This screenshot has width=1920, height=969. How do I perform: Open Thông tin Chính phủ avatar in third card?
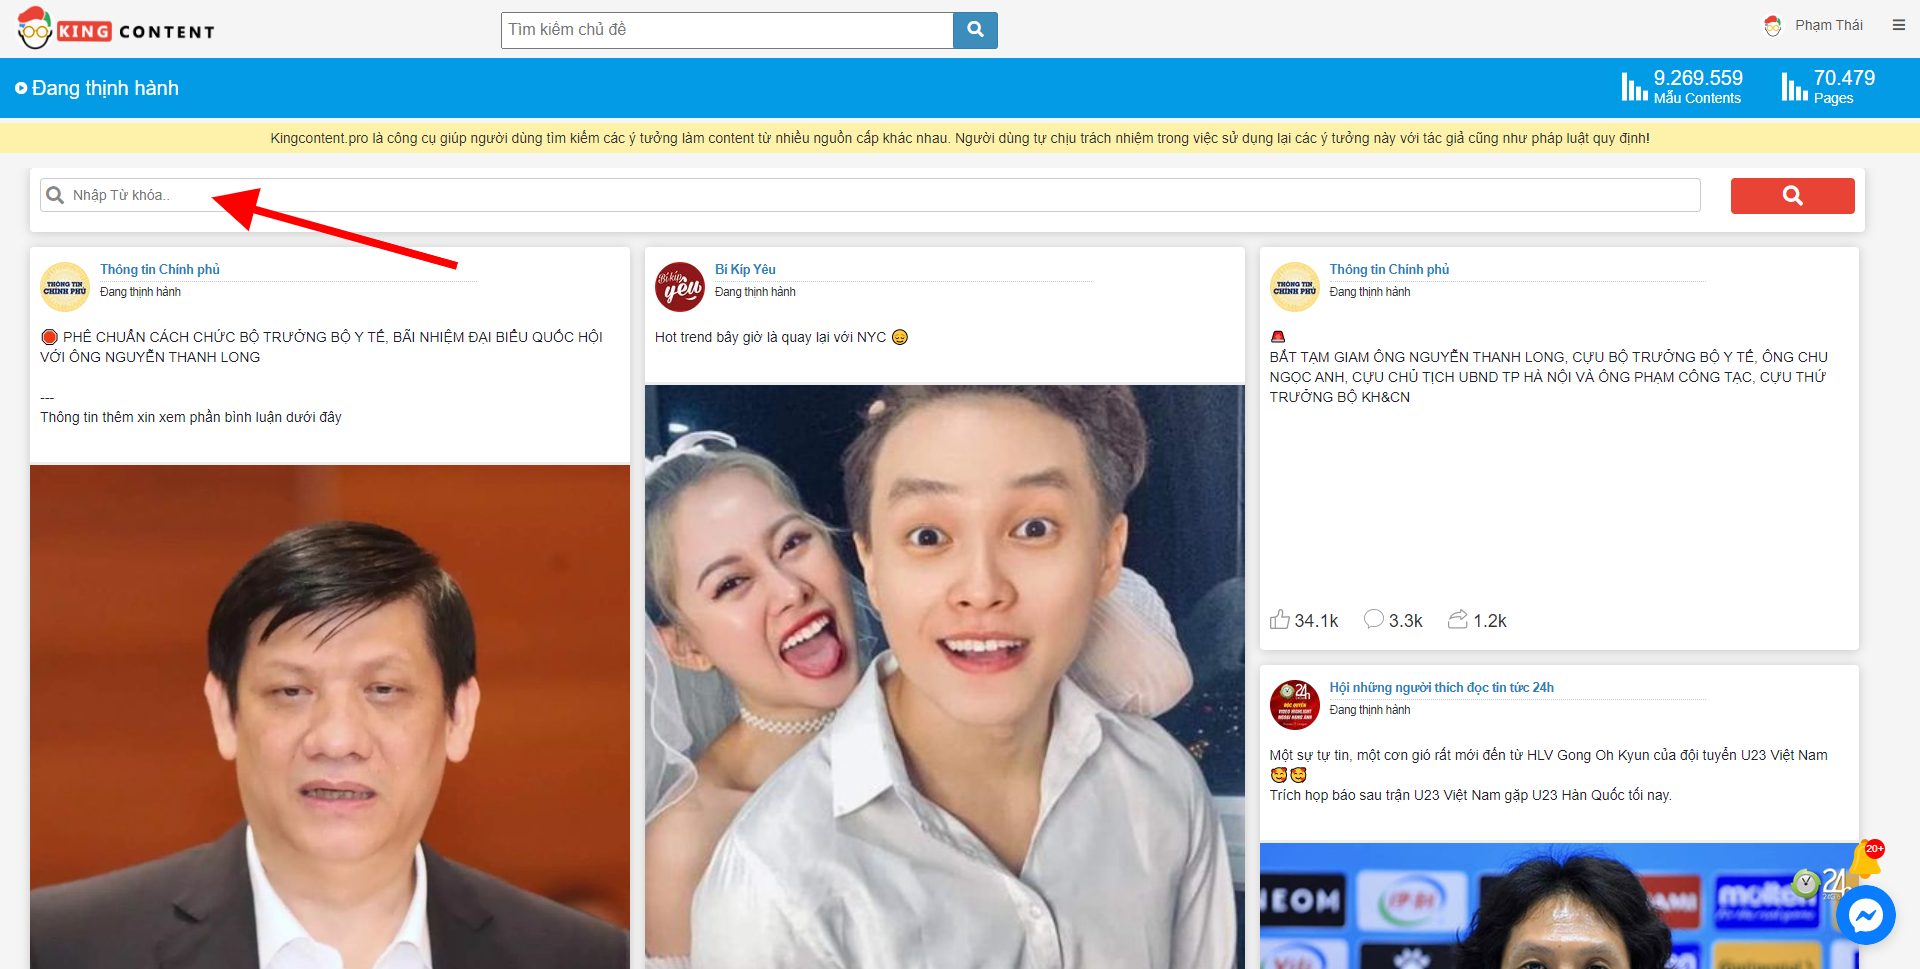[1295, 287]
